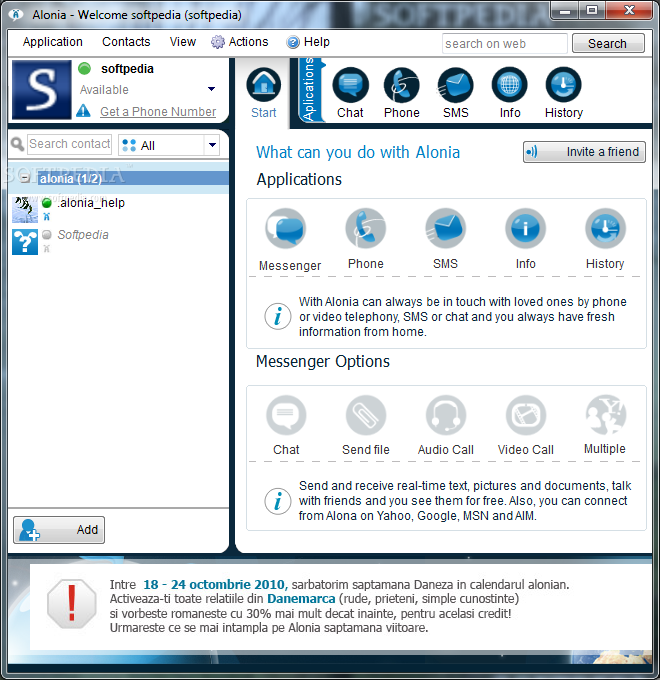The image size is (660, 680).
Task: Click the Alonia title bar app icon
Action: click(x=16, y=14)
